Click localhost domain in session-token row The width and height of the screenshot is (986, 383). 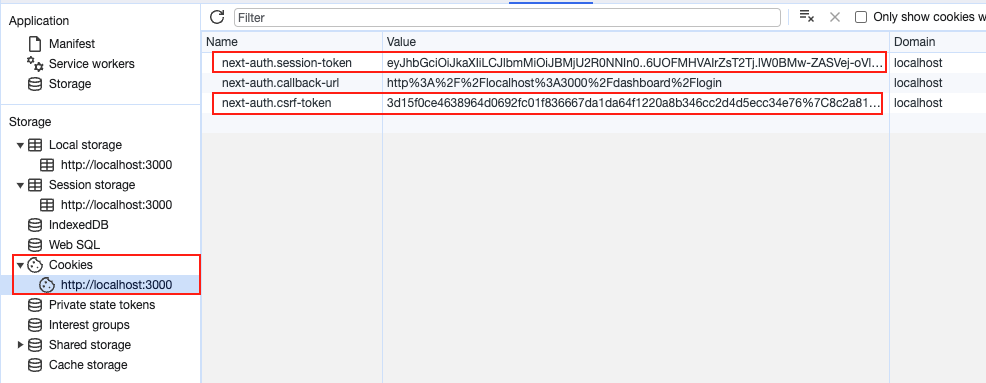pos(918,63)
